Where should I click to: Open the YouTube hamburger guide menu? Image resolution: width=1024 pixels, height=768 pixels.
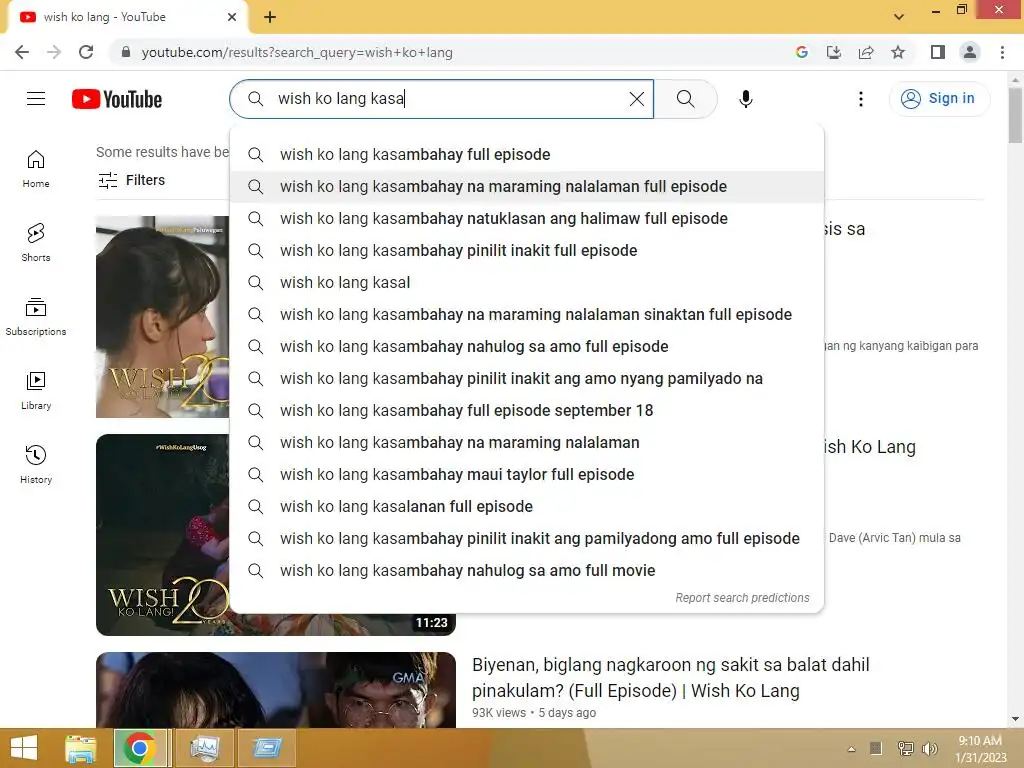(x=36, y=99)
